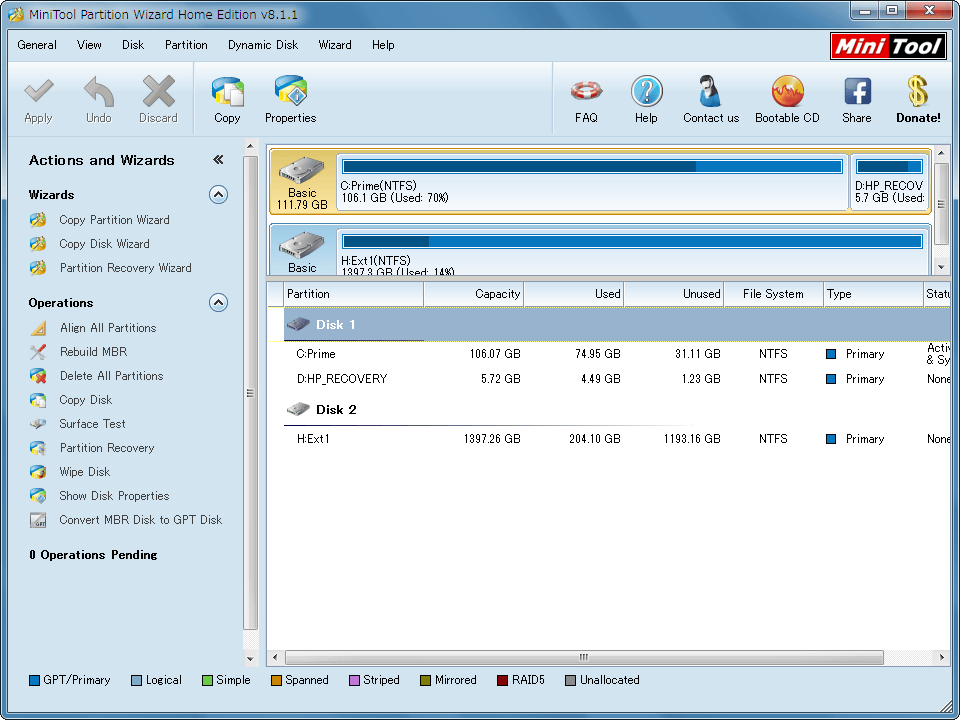
Task: Click the Wipe Disk link
Action: [85, 472]
